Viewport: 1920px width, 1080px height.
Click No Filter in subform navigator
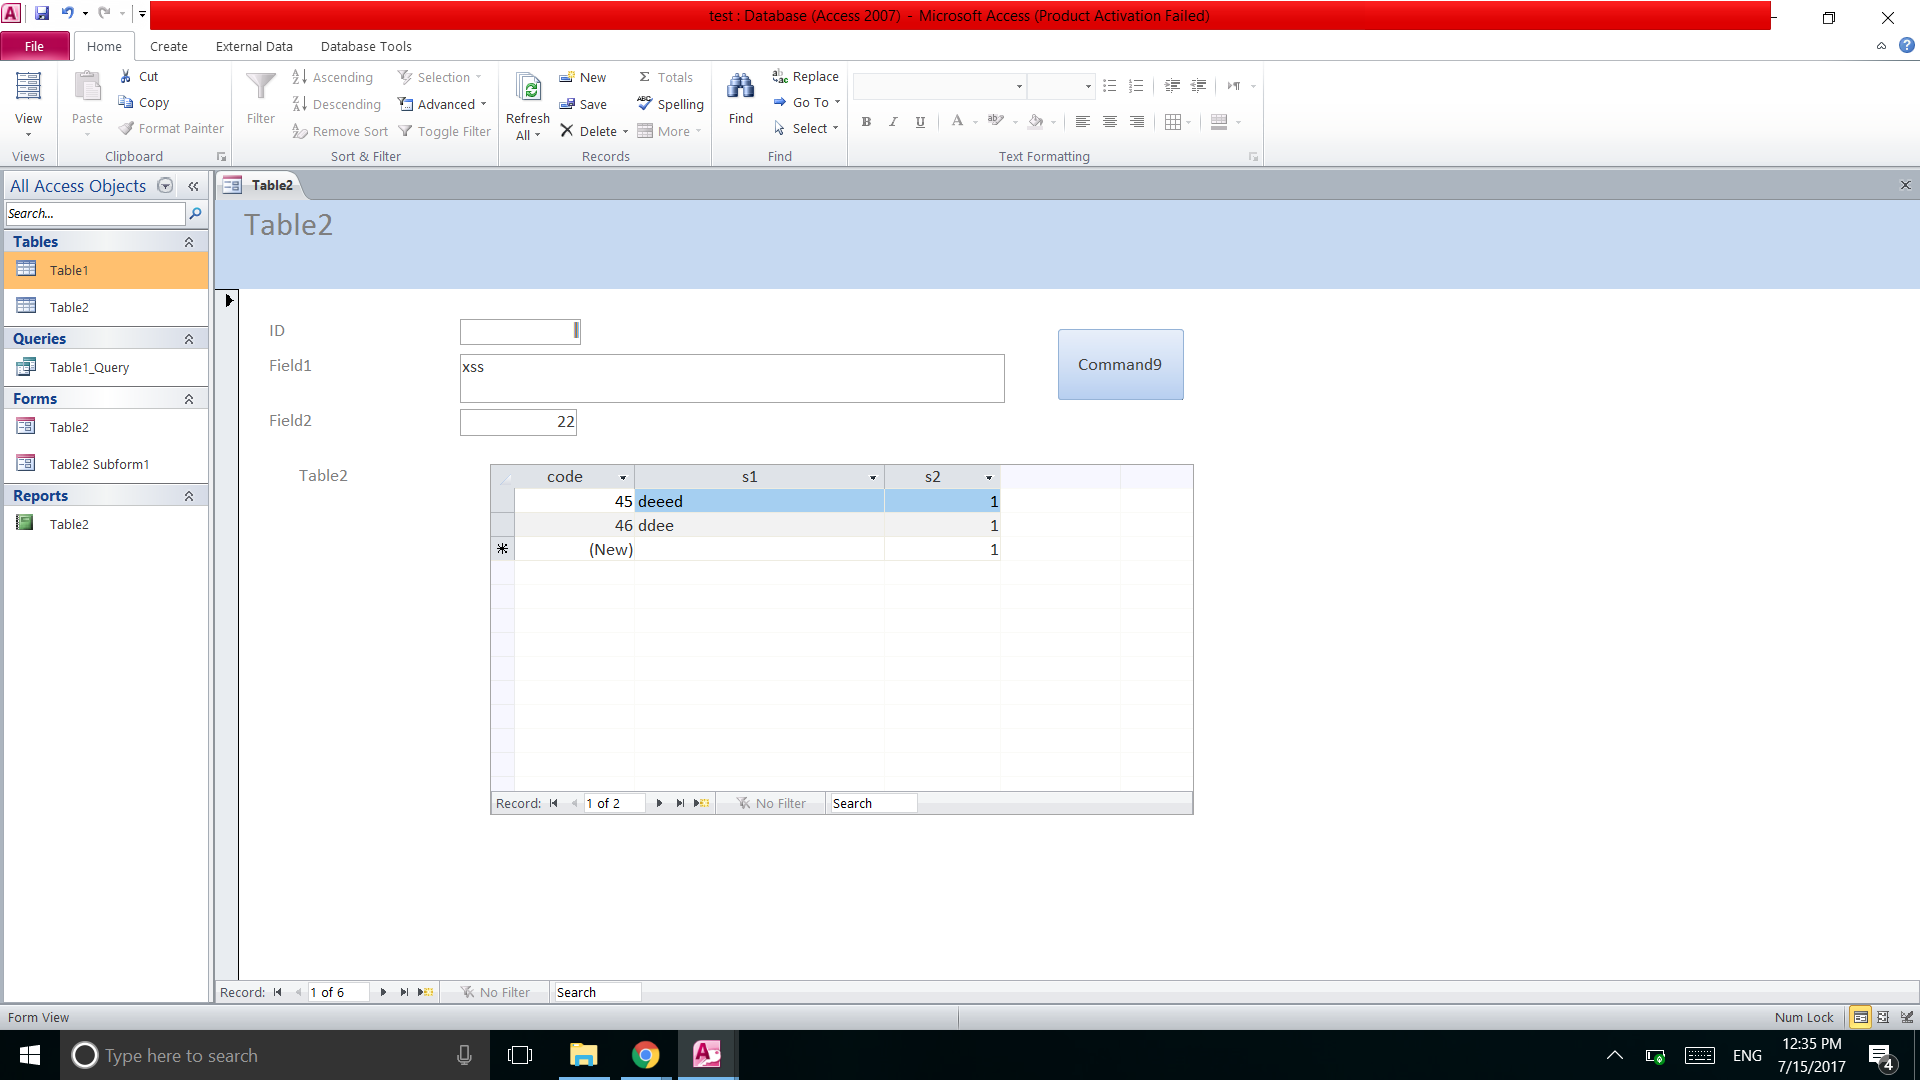click(771, 803)
